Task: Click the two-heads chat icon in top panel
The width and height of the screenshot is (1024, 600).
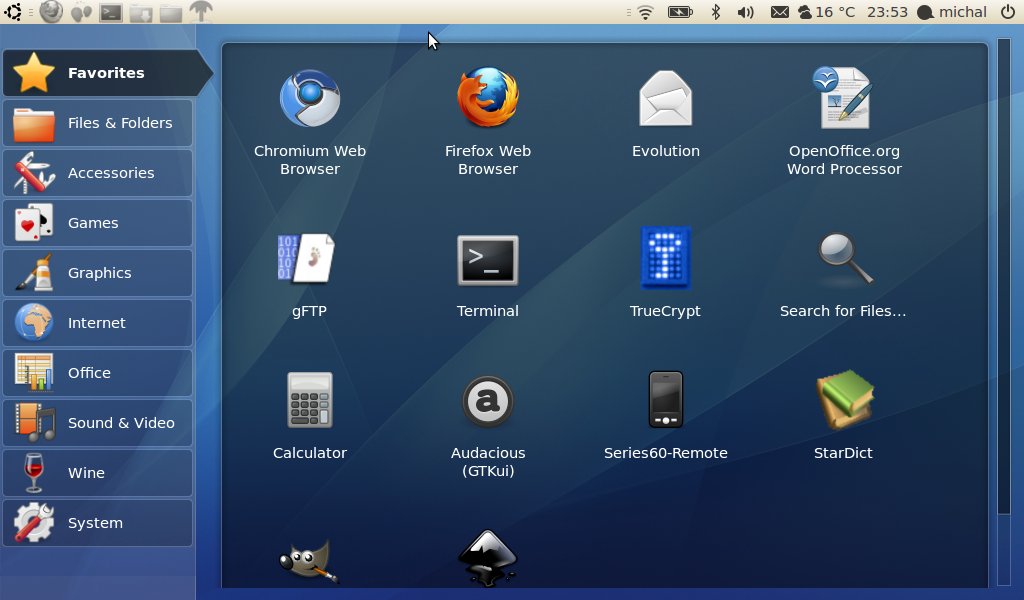Action: [x=81, y=12]
